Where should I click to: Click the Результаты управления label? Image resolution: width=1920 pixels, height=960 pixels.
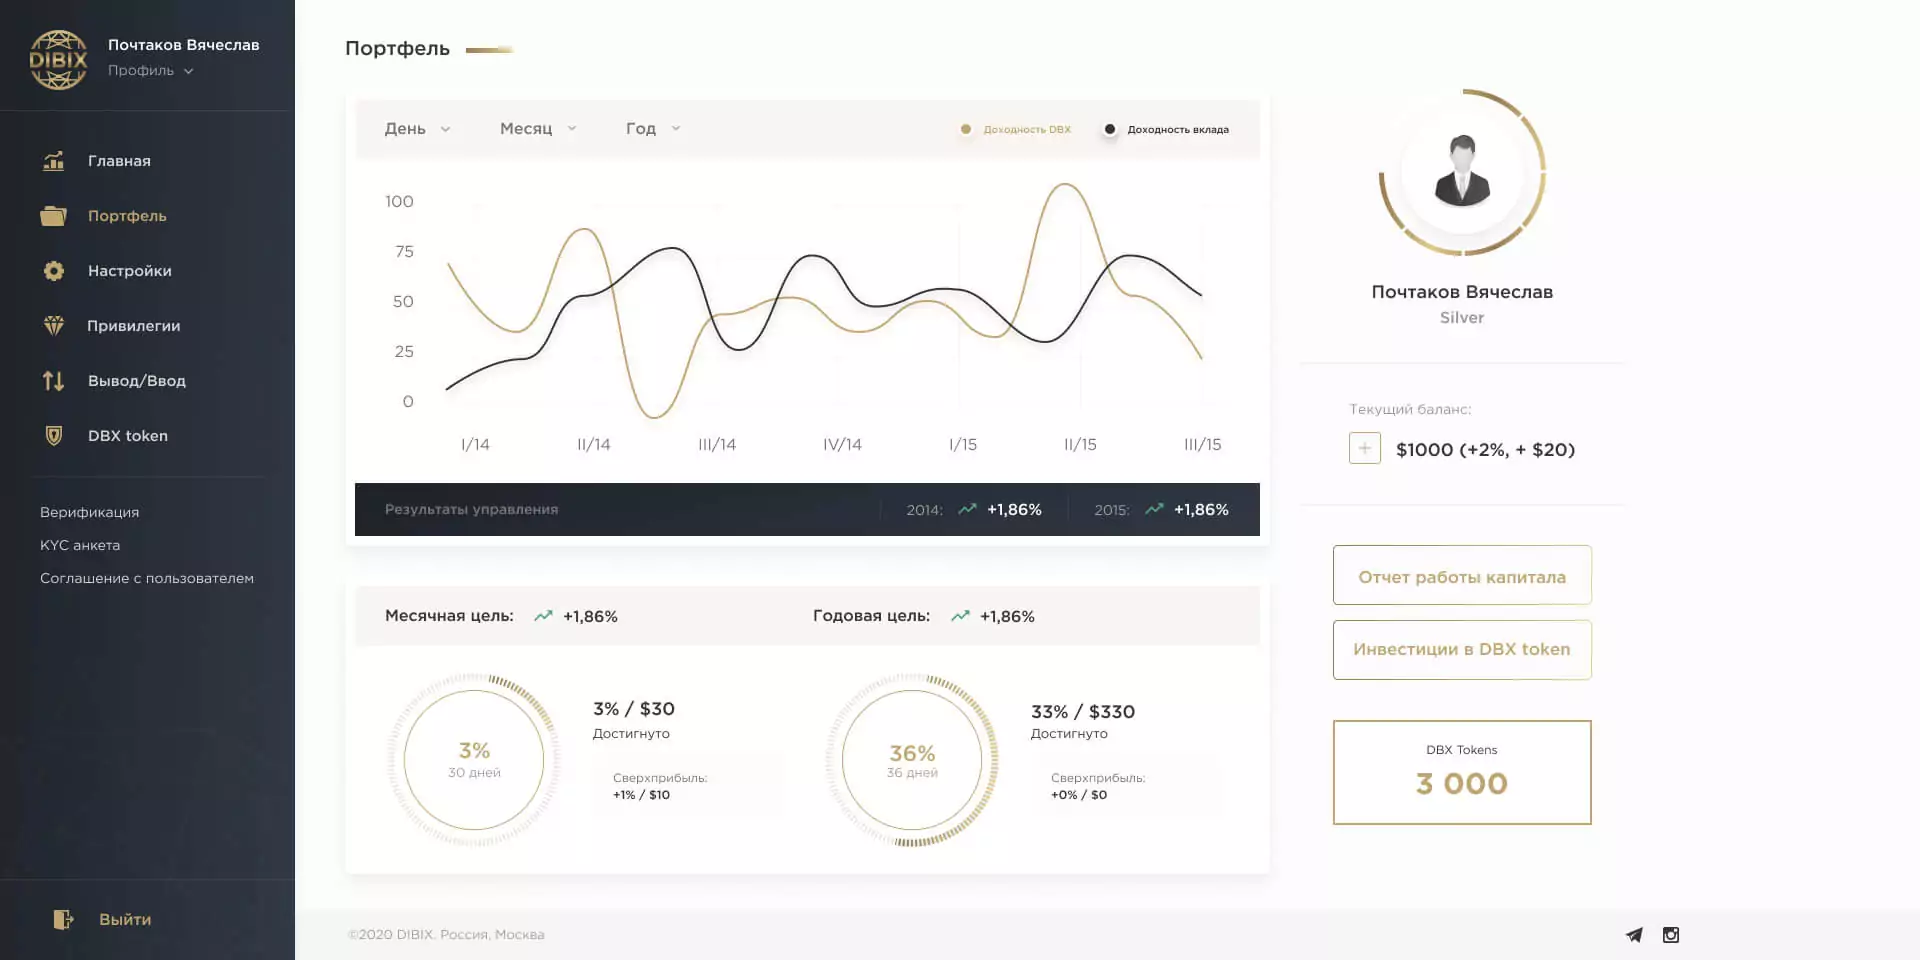coord(472,509)
